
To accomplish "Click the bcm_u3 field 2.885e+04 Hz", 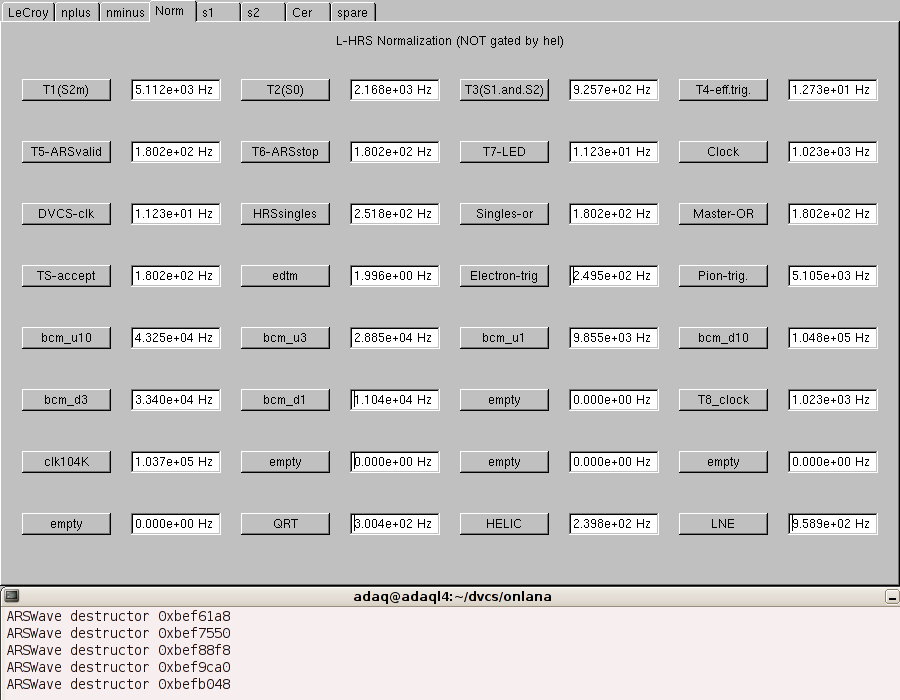I will click(x=395, y=337).
